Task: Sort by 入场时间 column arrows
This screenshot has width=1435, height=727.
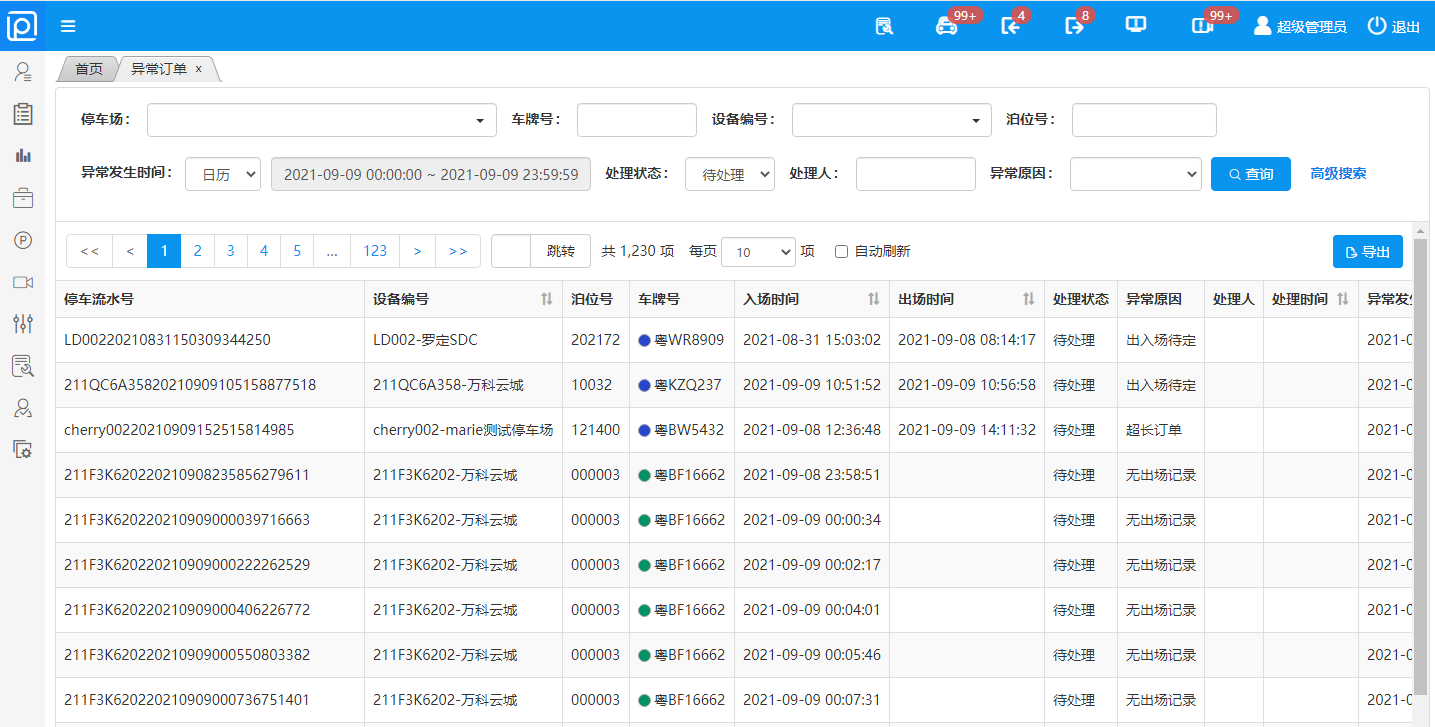Action: coord(873,299)
